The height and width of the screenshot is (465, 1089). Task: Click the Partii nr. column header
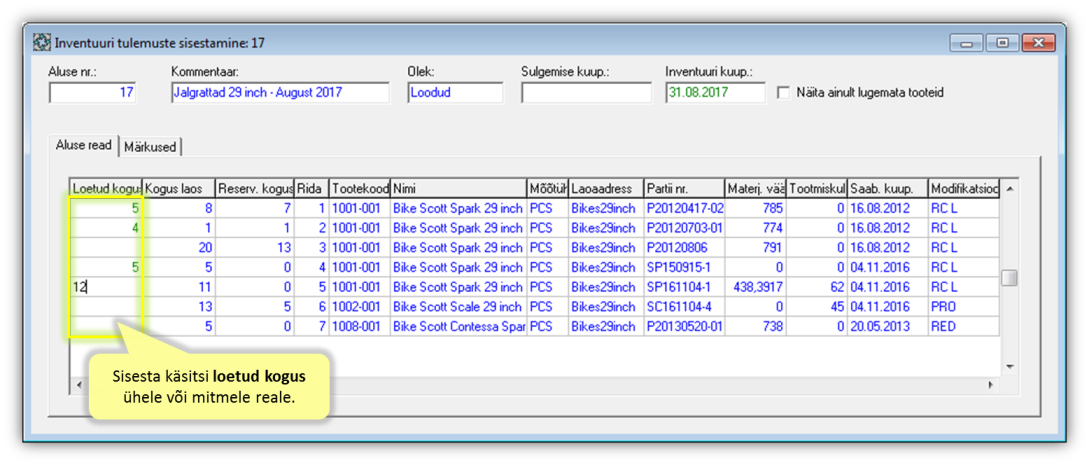(684, 187)
